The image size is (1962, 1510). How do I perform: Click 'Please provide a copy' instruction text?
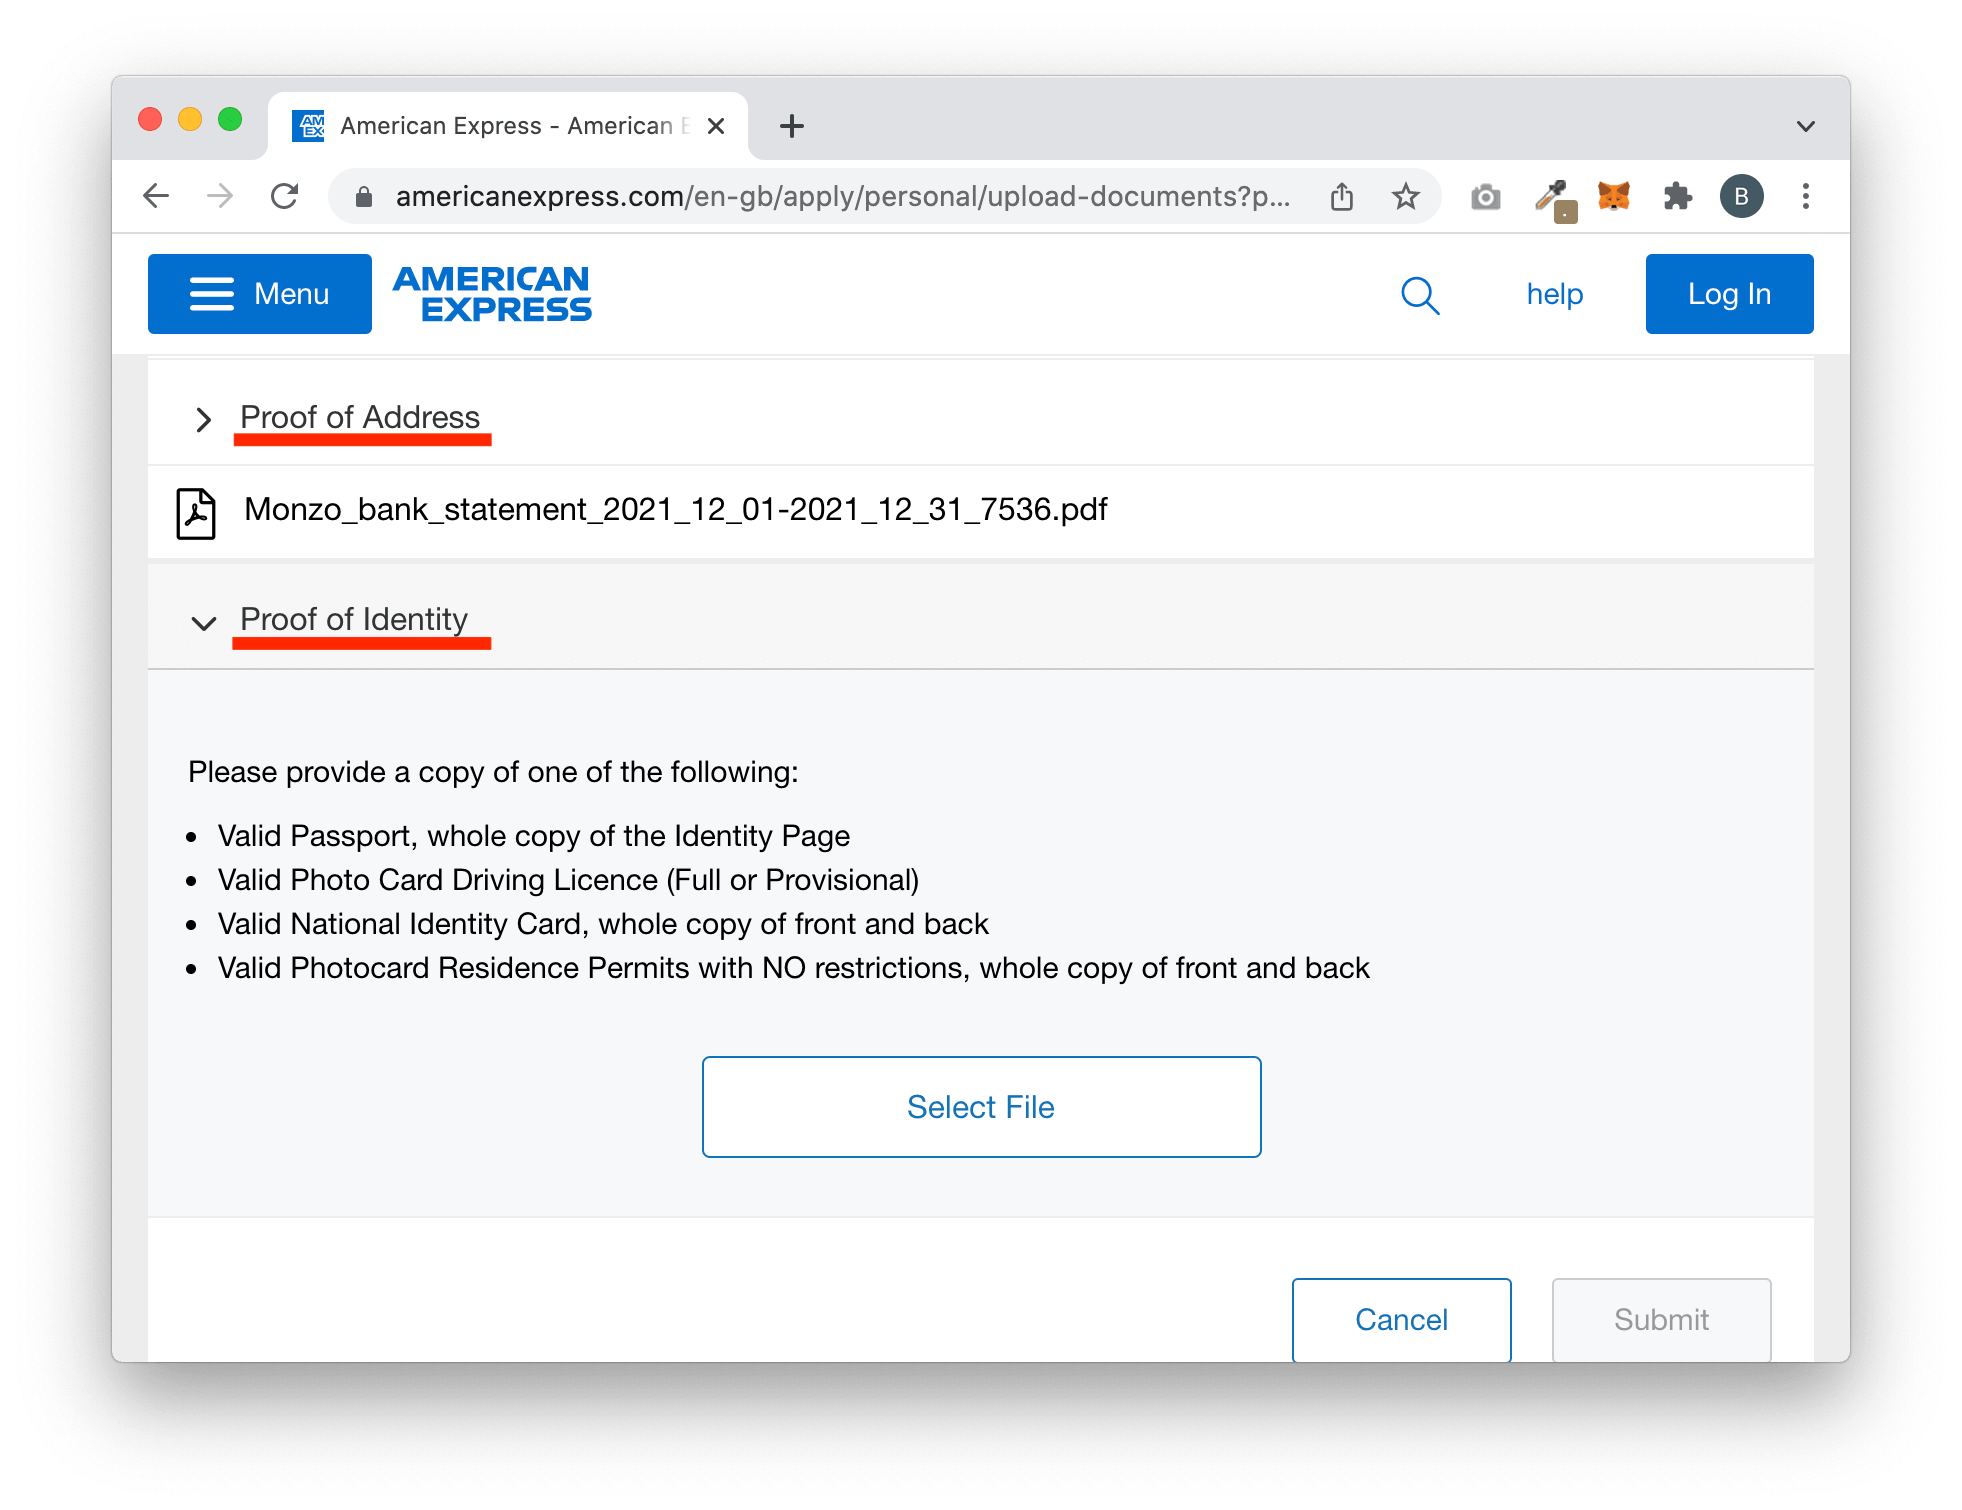click(x=493, y=772)
